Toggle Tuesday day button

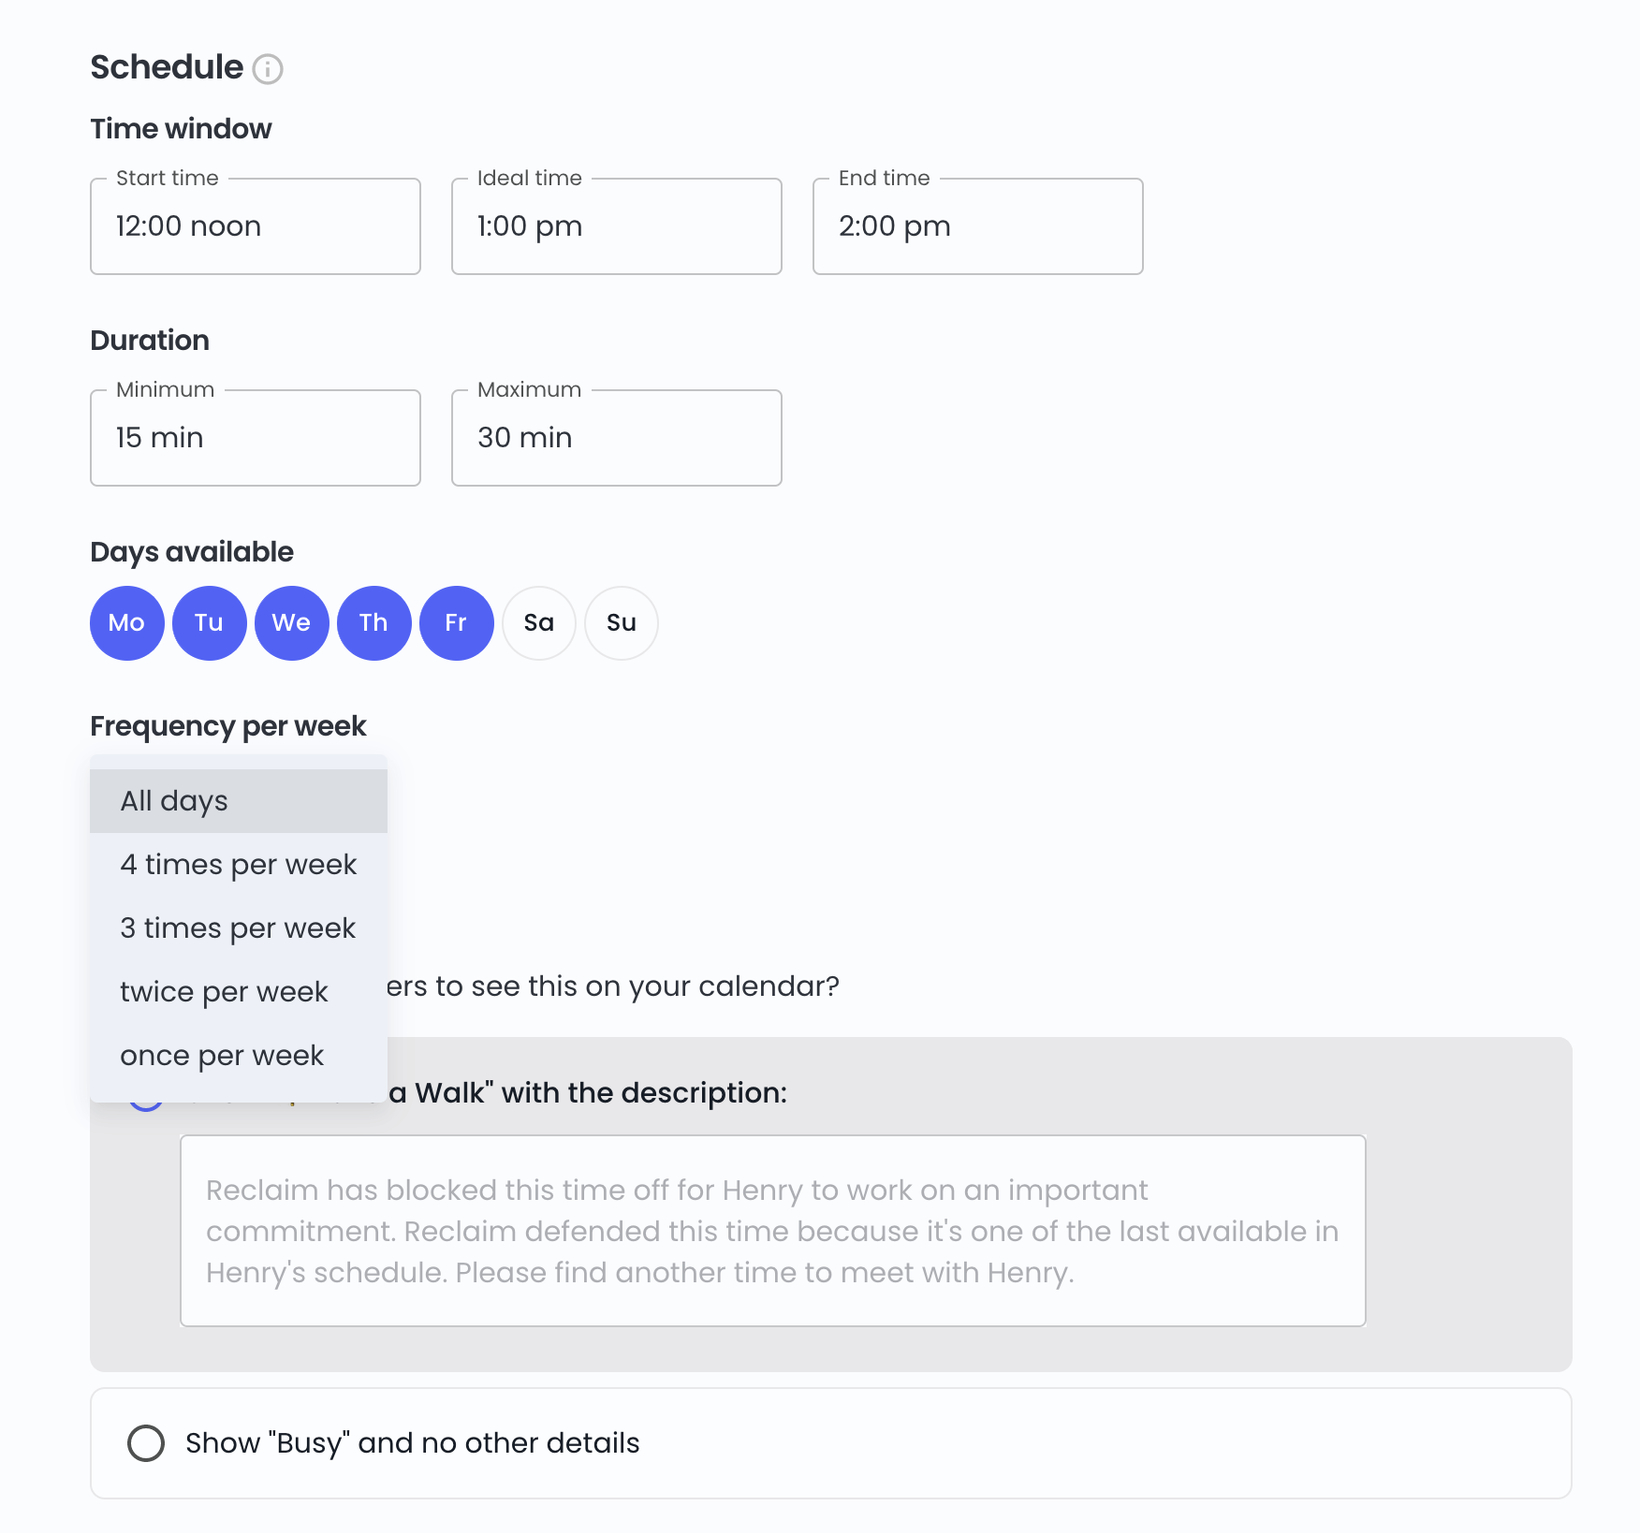pos(209,623)
